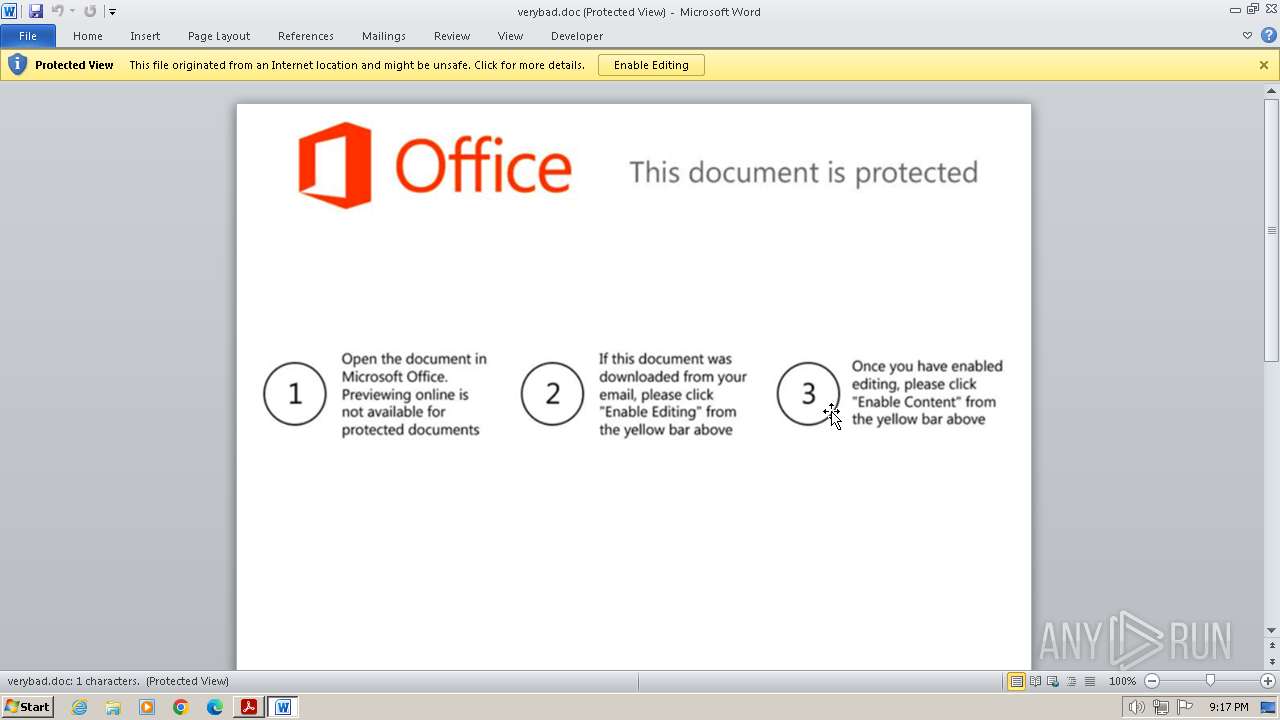Click the Word taskbar button
The height and width of the screenshot is (720, 1280).
click(283, 707)
